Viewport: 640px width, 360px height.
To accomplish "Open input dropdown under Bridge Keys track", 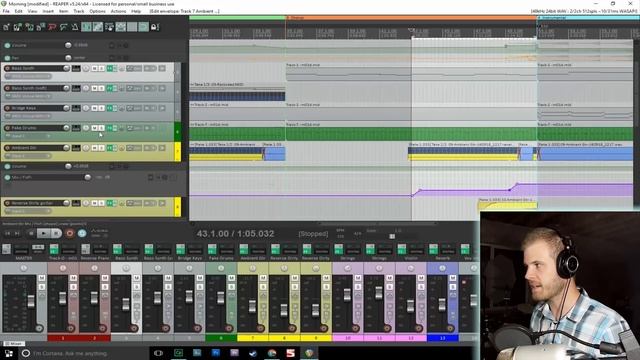I will 28,116.
